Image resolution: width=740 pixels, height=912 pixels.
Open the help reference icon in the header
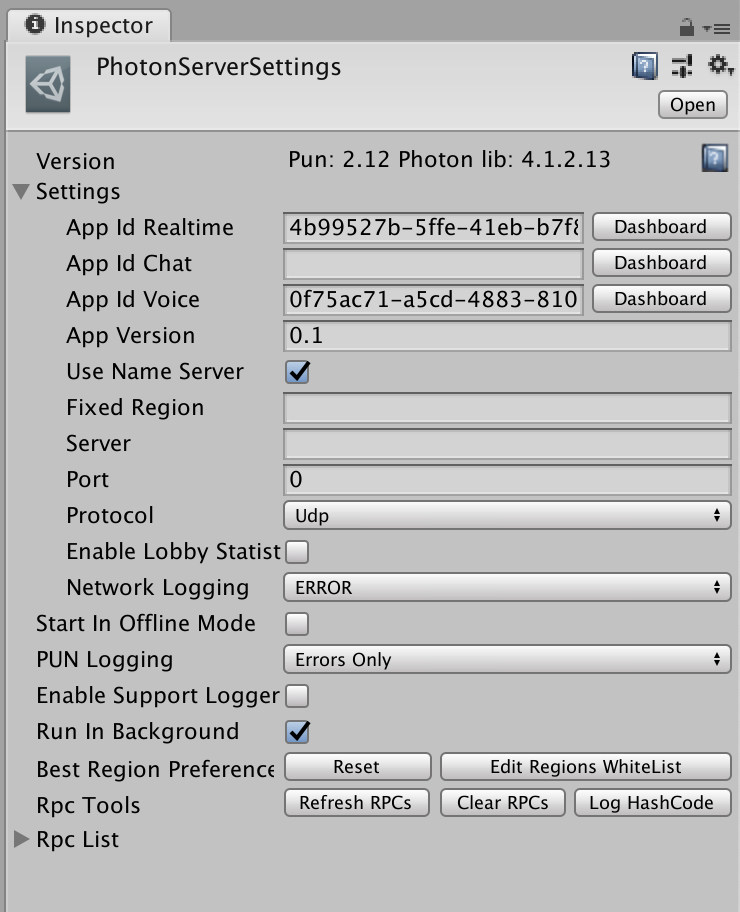pos(645,66)
